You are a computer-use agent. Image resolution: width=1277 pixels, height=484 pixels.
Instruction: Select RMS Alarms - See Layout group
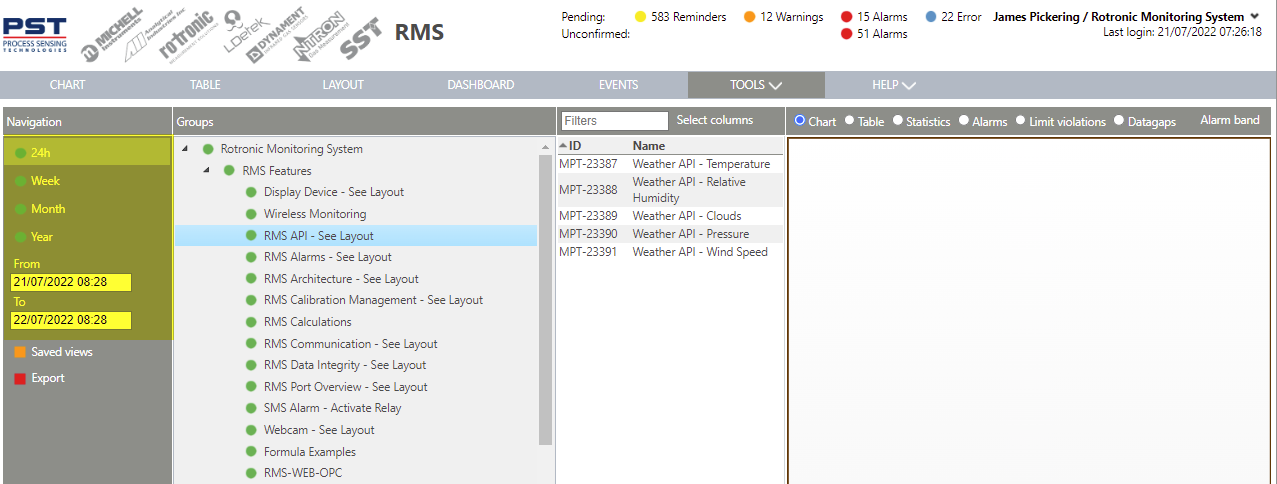(328, 257)
